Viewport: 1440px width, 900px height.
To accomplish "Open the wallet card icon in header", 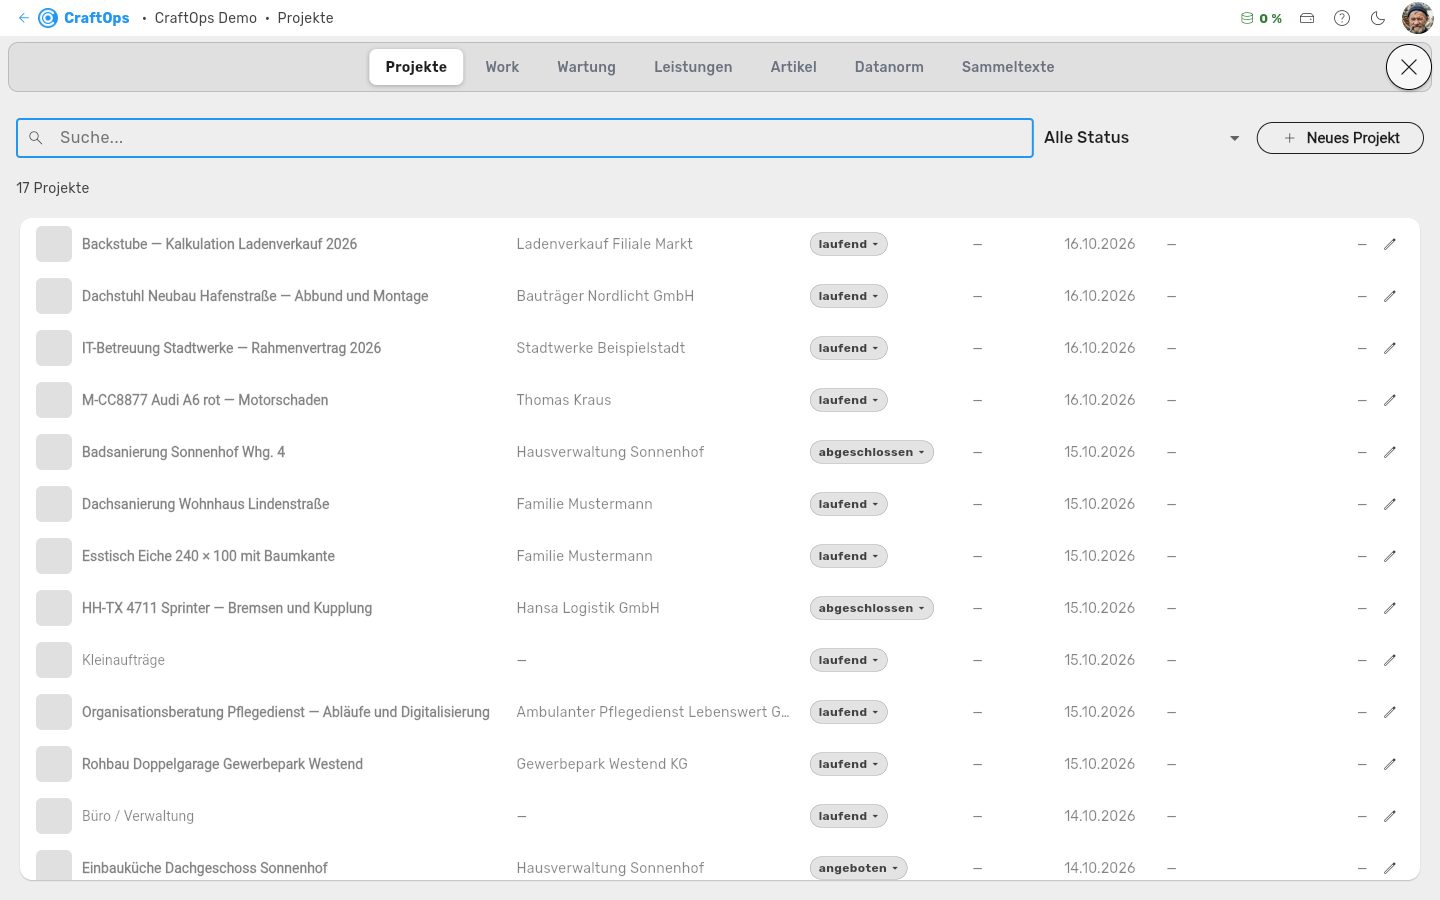I will (x=1307, y=18).
